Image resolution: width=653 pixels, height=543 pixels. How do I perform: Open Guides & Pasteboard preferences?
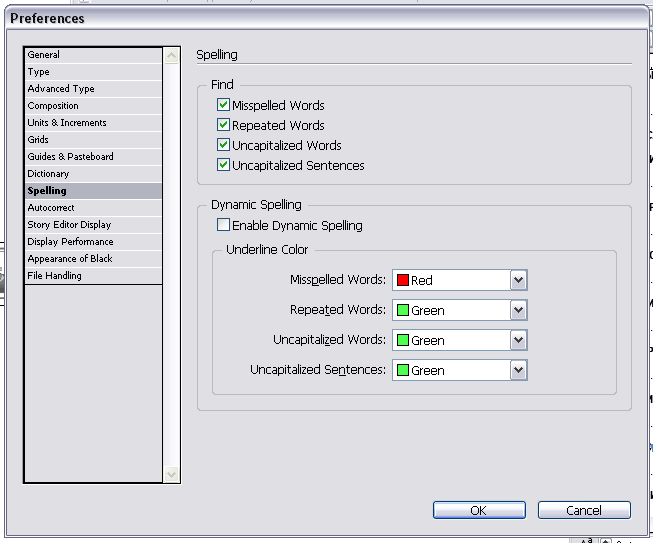(x=93, y=157)
